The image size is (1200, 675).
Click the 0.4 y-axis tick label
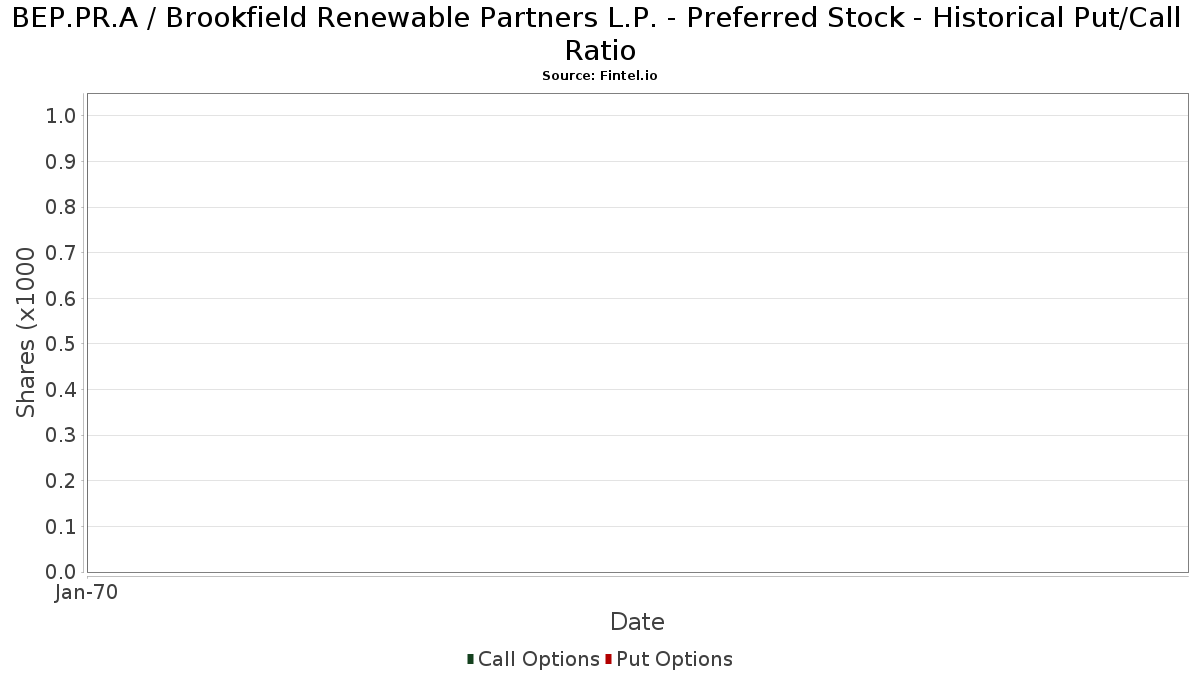(x=61, y=390)
